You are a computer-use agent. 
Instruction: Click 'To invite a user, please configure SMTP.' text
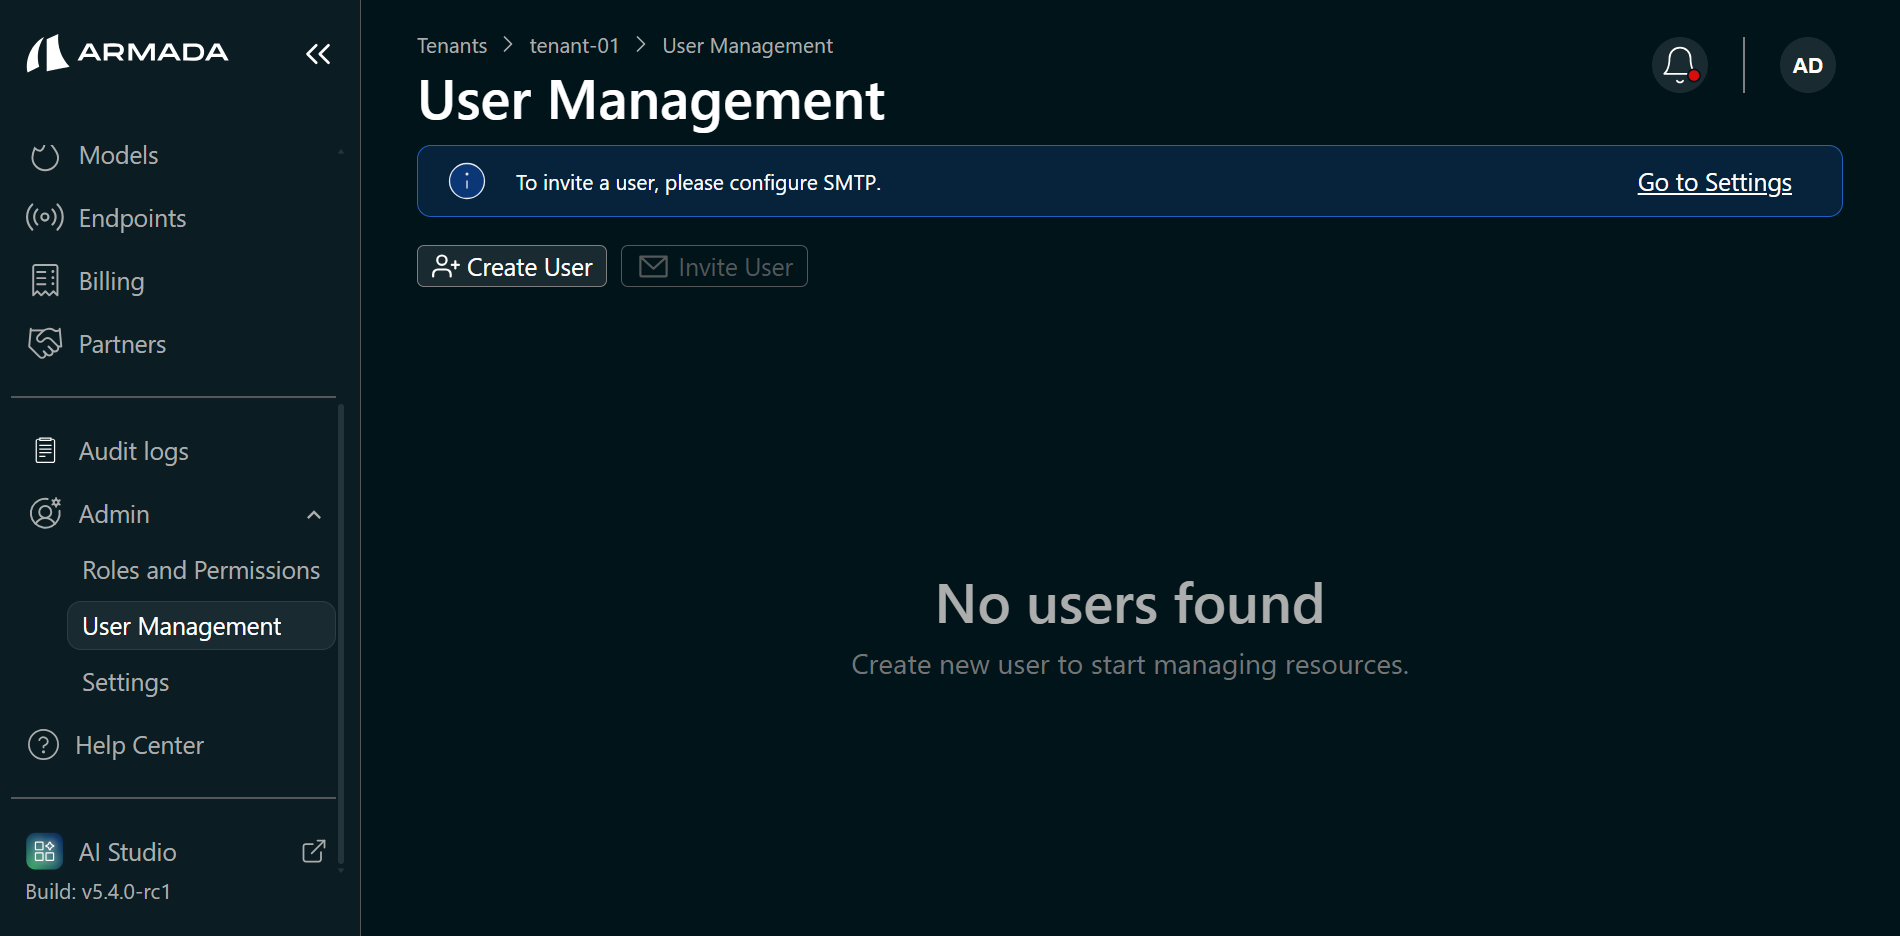(698, 182)
